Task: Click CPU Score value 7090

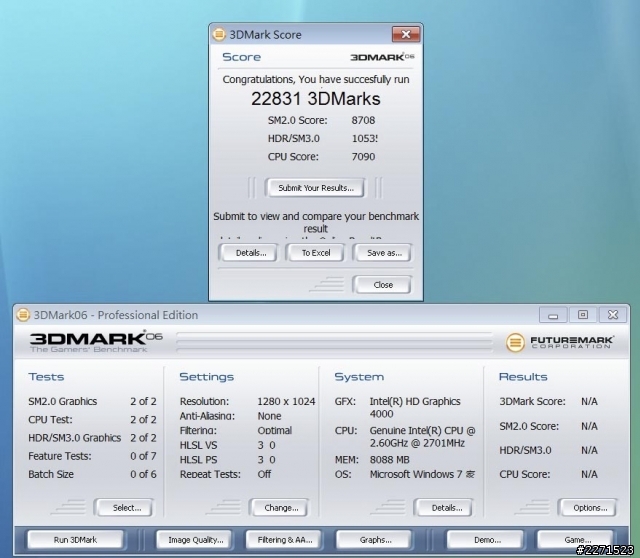Action: click(363, 156)
